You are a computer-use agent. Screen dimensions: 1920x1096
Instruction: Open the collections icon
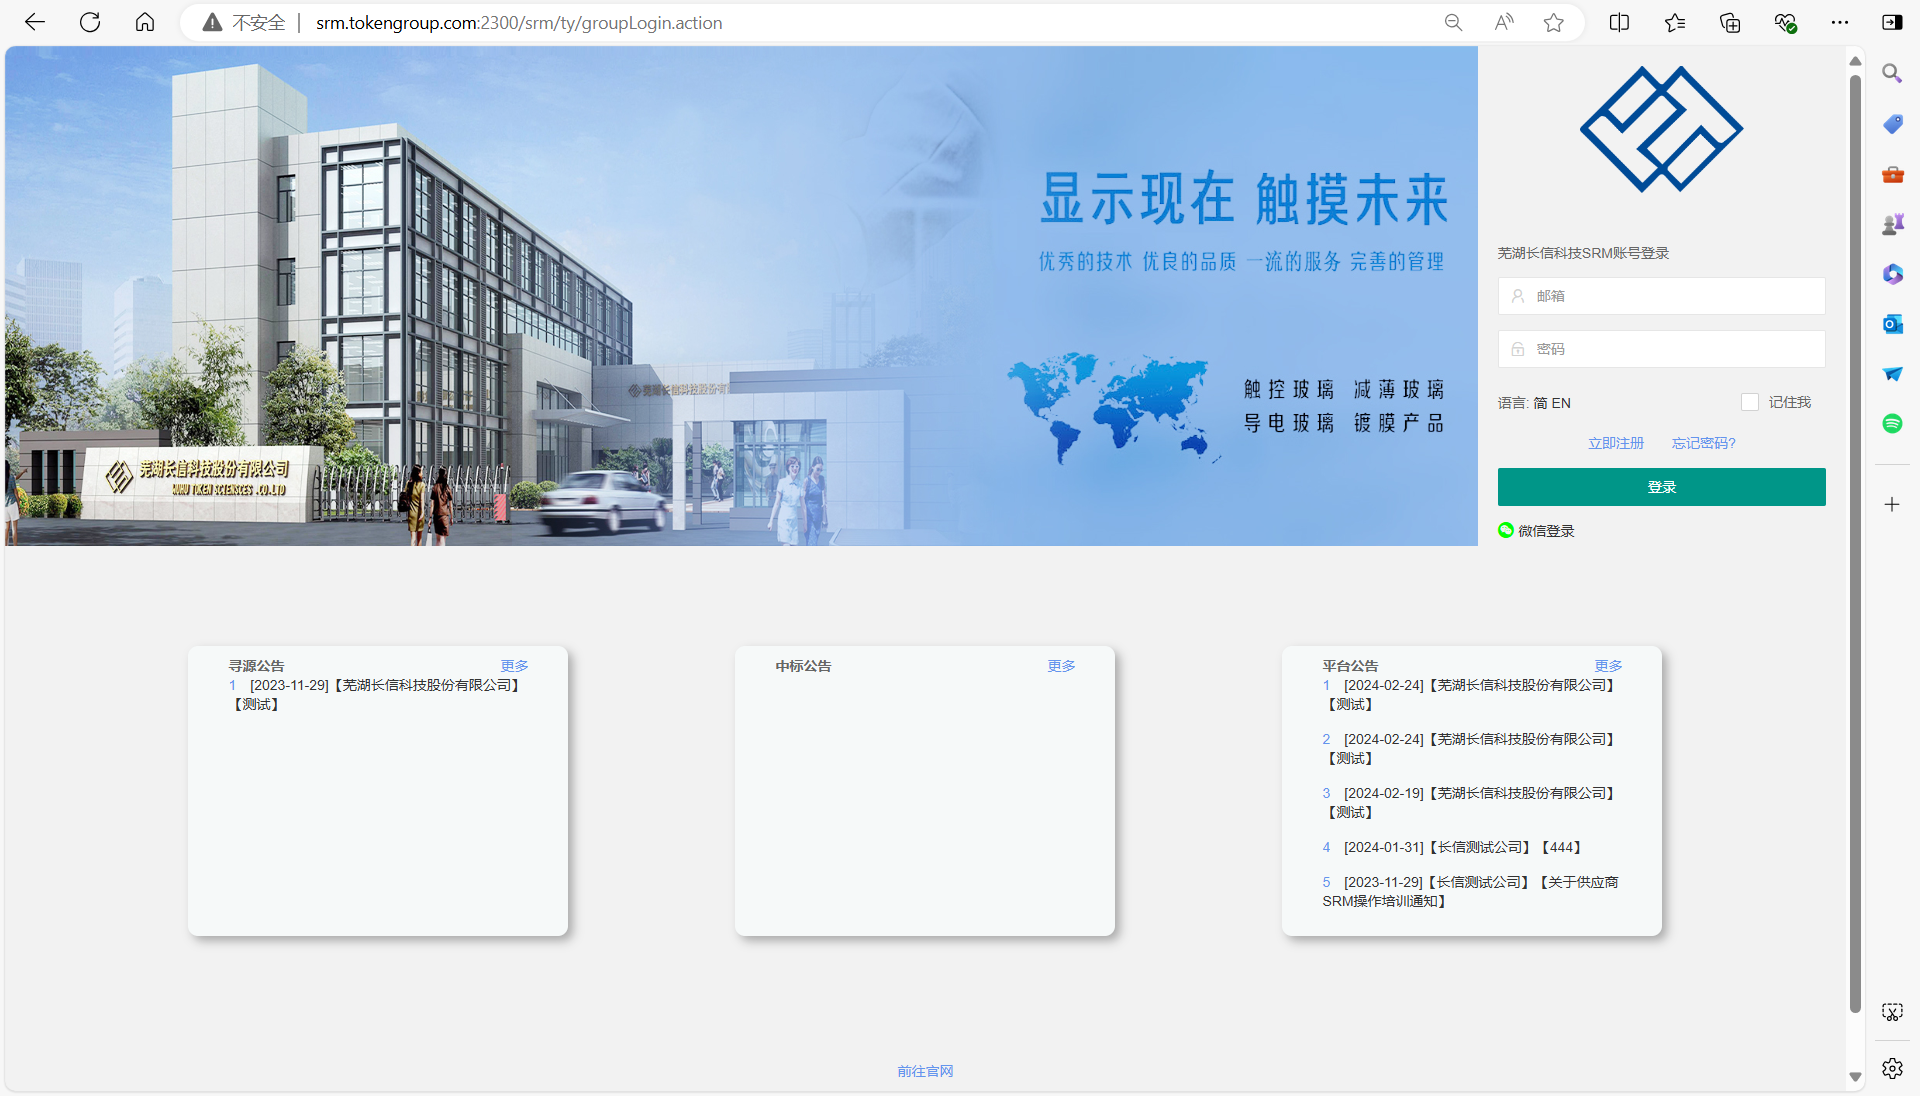tap(1730, 23)
